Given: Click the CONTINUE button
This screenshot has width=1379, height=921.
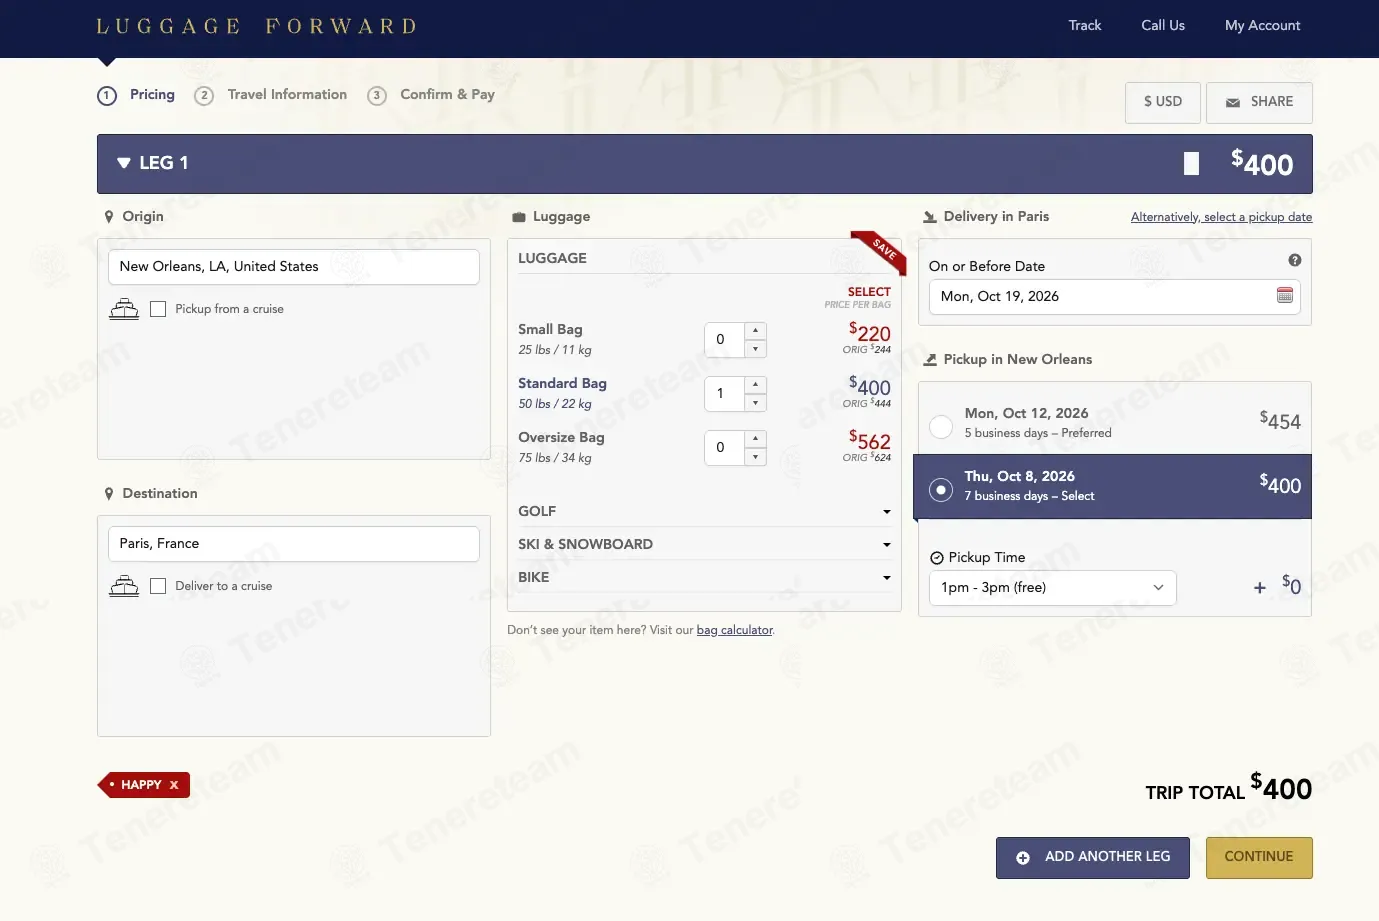Looking at the screenshot, I should [x=1260, y=858].
